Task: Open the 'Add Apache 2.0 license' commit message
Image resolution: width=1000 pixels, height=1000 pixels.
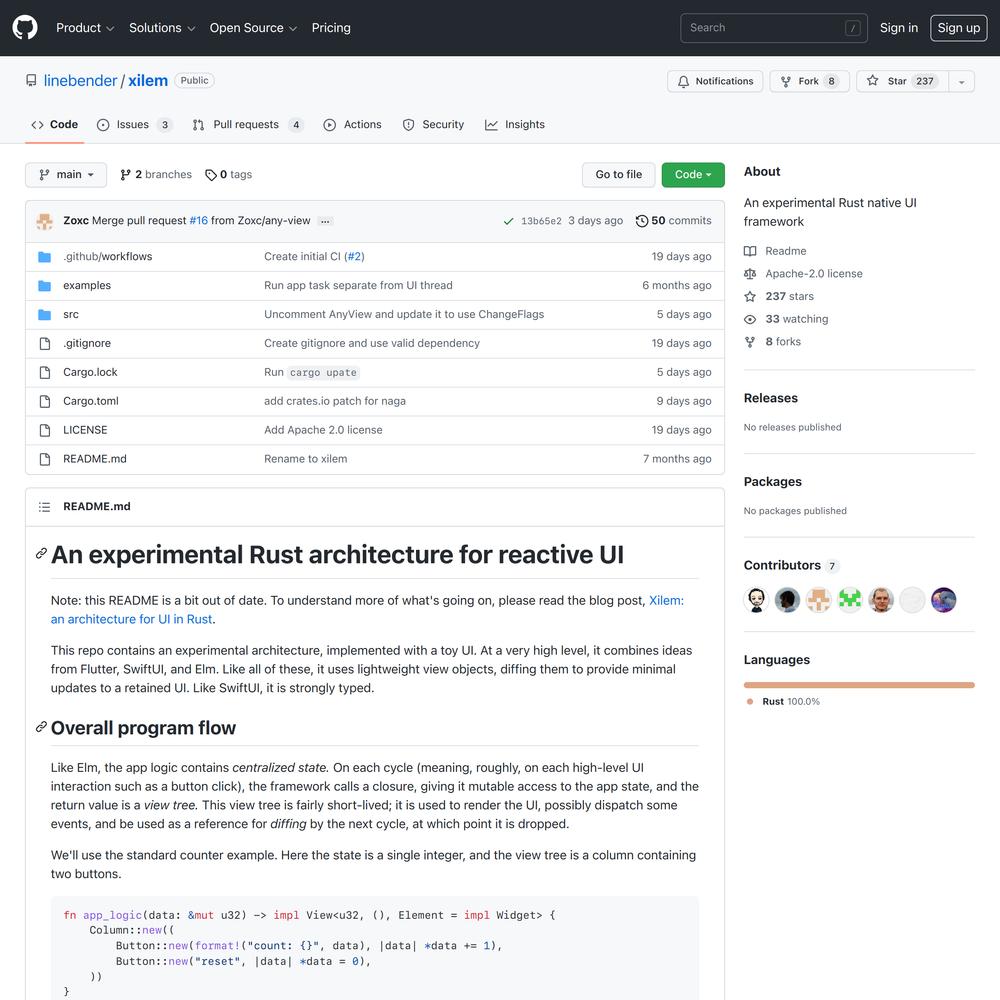Action: (323, 430)
